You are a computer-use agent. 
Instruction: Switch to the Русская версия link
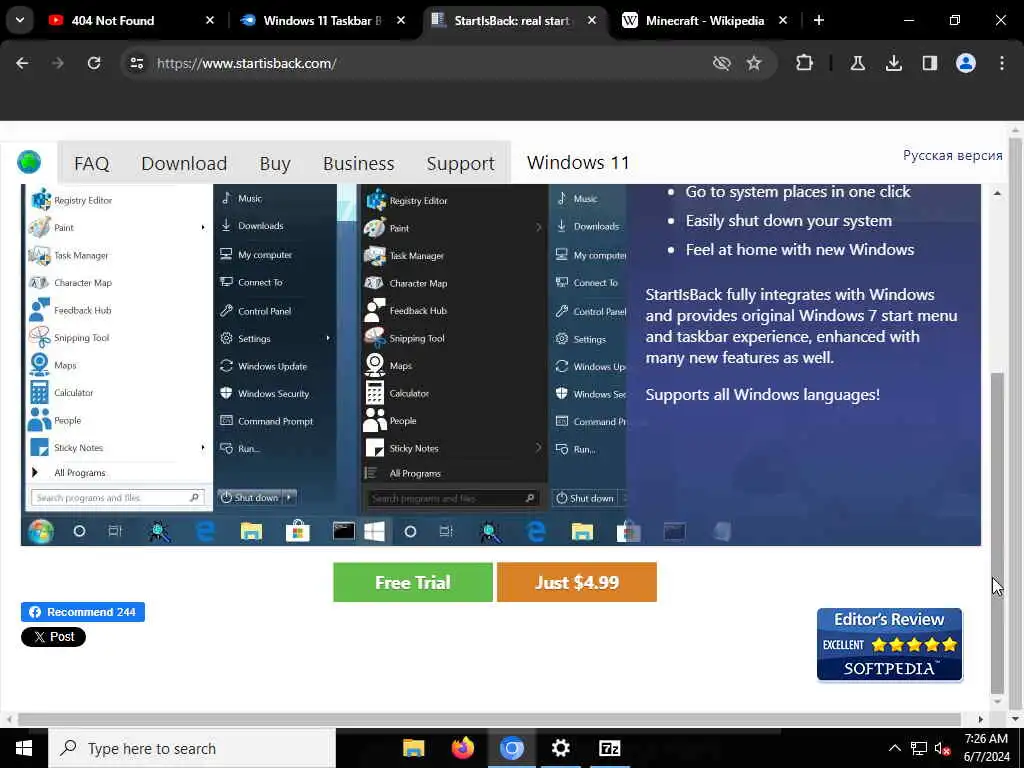click(x=952, y=155)
